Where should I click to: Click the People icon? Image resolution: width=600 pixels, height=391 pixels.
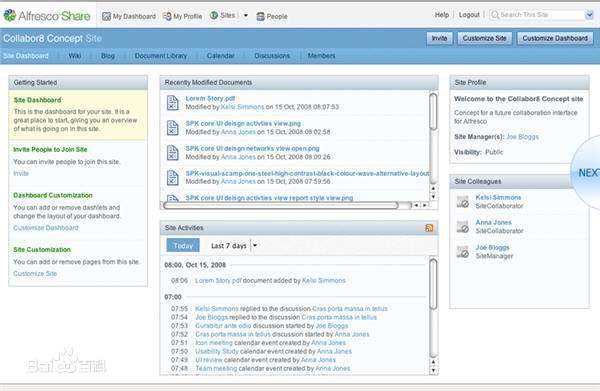coord(261,16)
